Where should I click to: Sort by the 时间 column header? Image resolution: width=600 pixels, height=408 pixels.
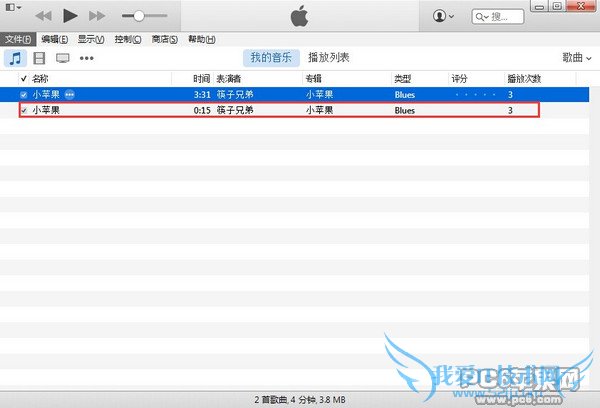tap(192, 79)
